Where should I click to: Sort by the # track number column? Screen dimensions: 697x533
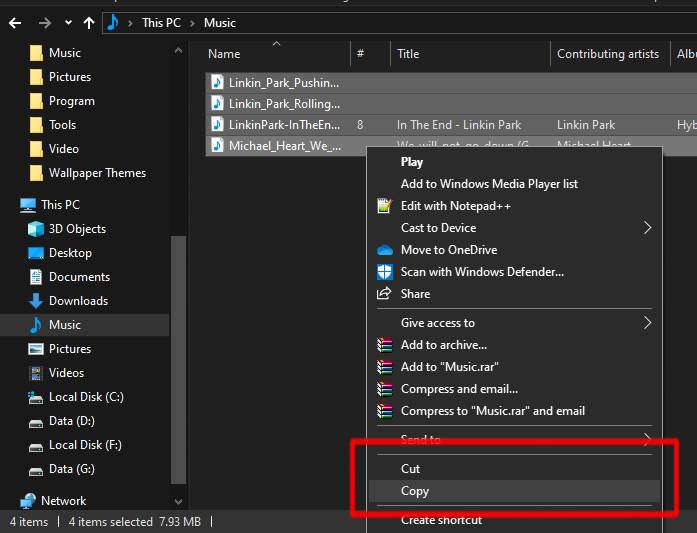click(371, 54)
